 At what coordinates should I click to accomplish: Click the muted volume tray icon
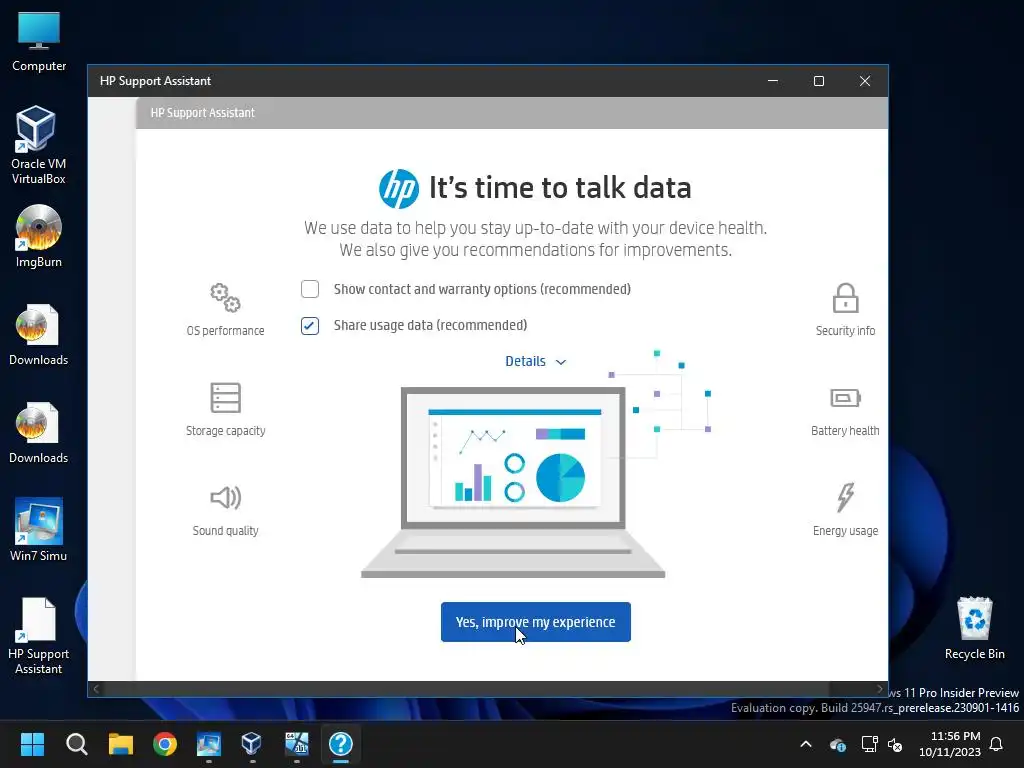(895, 744)
